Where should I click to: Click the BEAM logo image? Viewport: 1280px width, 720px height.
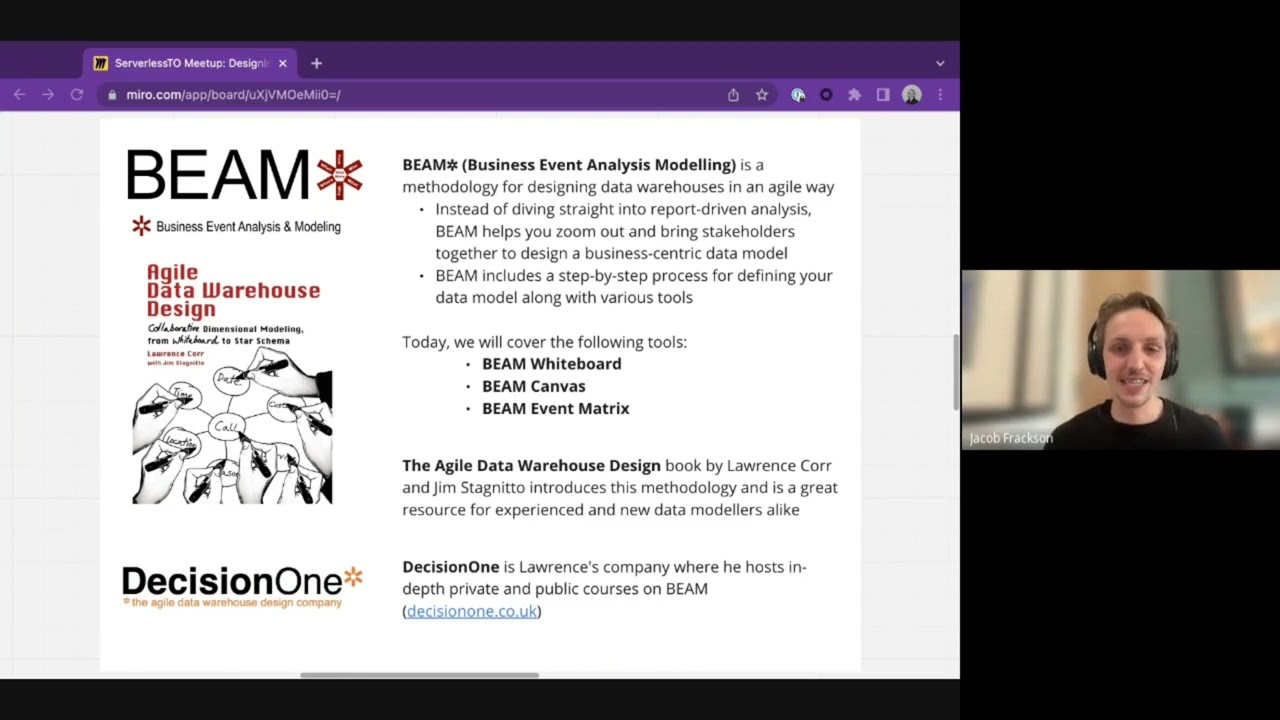tap(244, 175)
